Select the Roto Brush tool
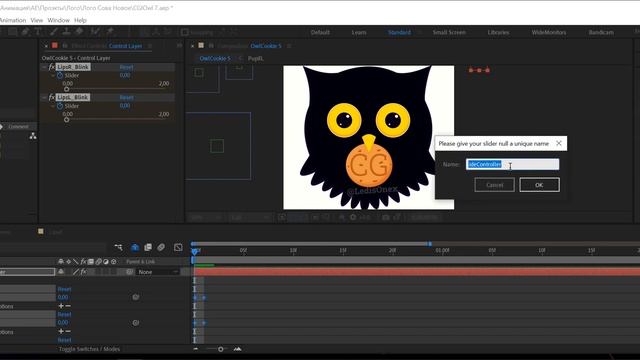The image size is (640, 360). 95,32
